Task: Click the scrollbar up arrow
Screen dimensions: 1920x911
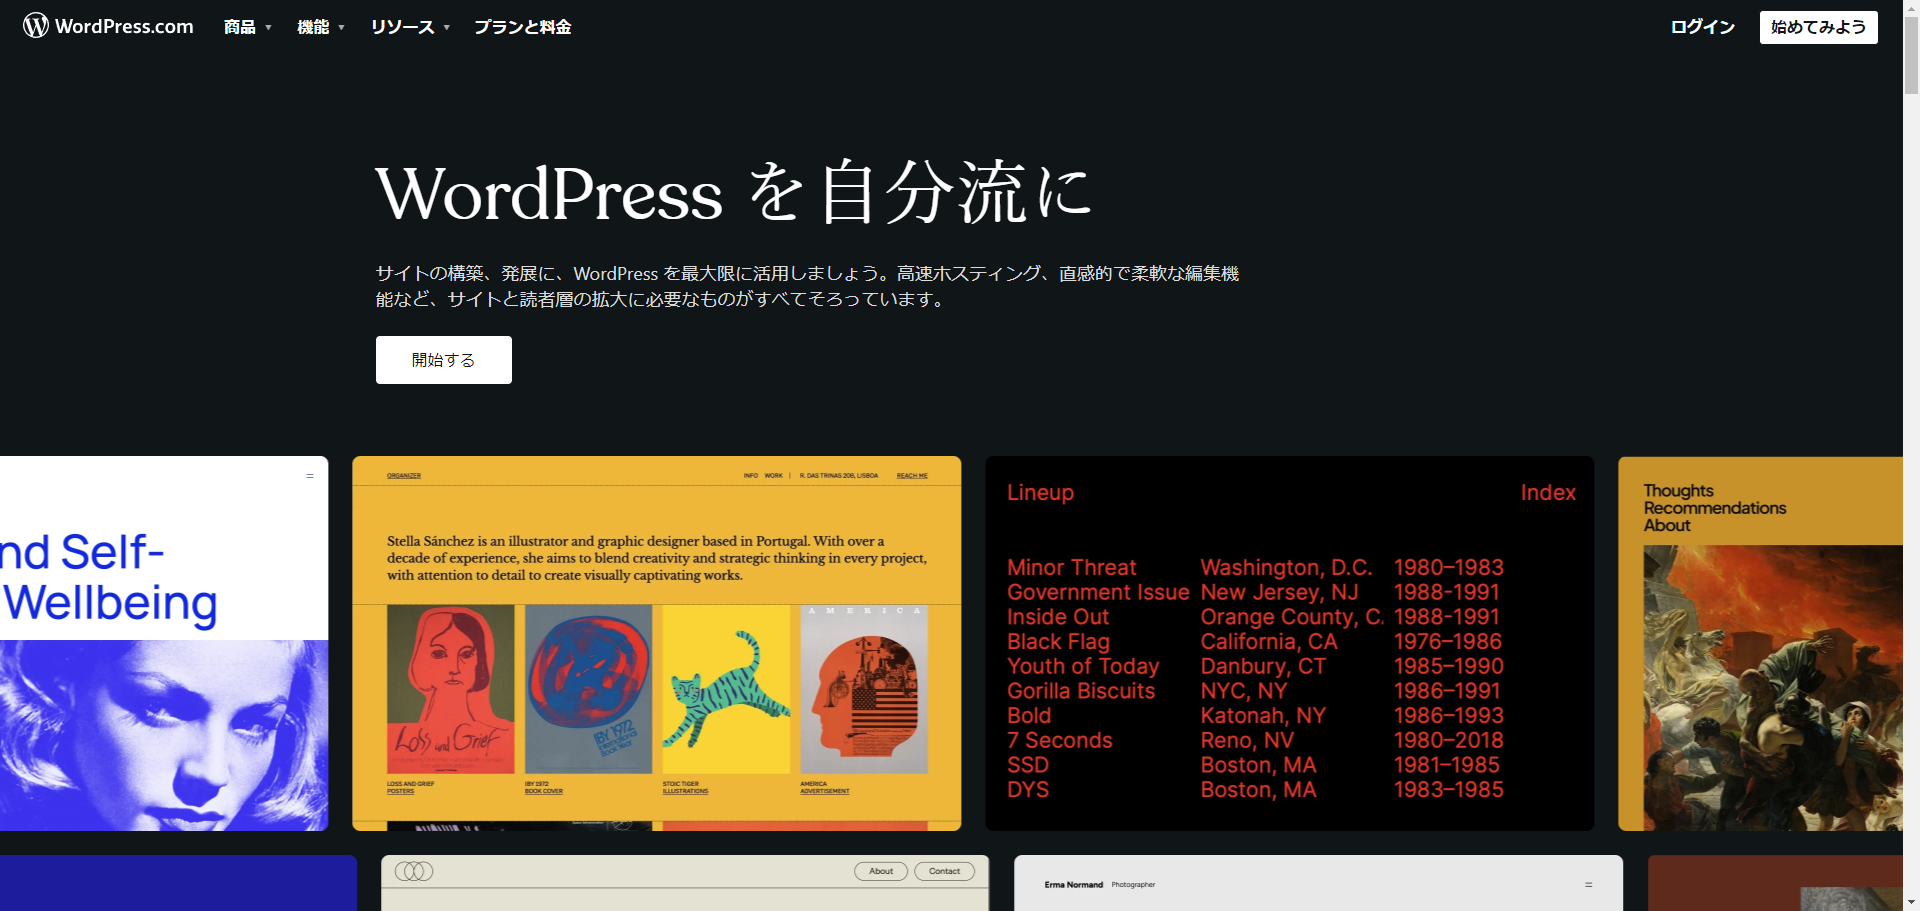Action: (x=1911, y=7)
